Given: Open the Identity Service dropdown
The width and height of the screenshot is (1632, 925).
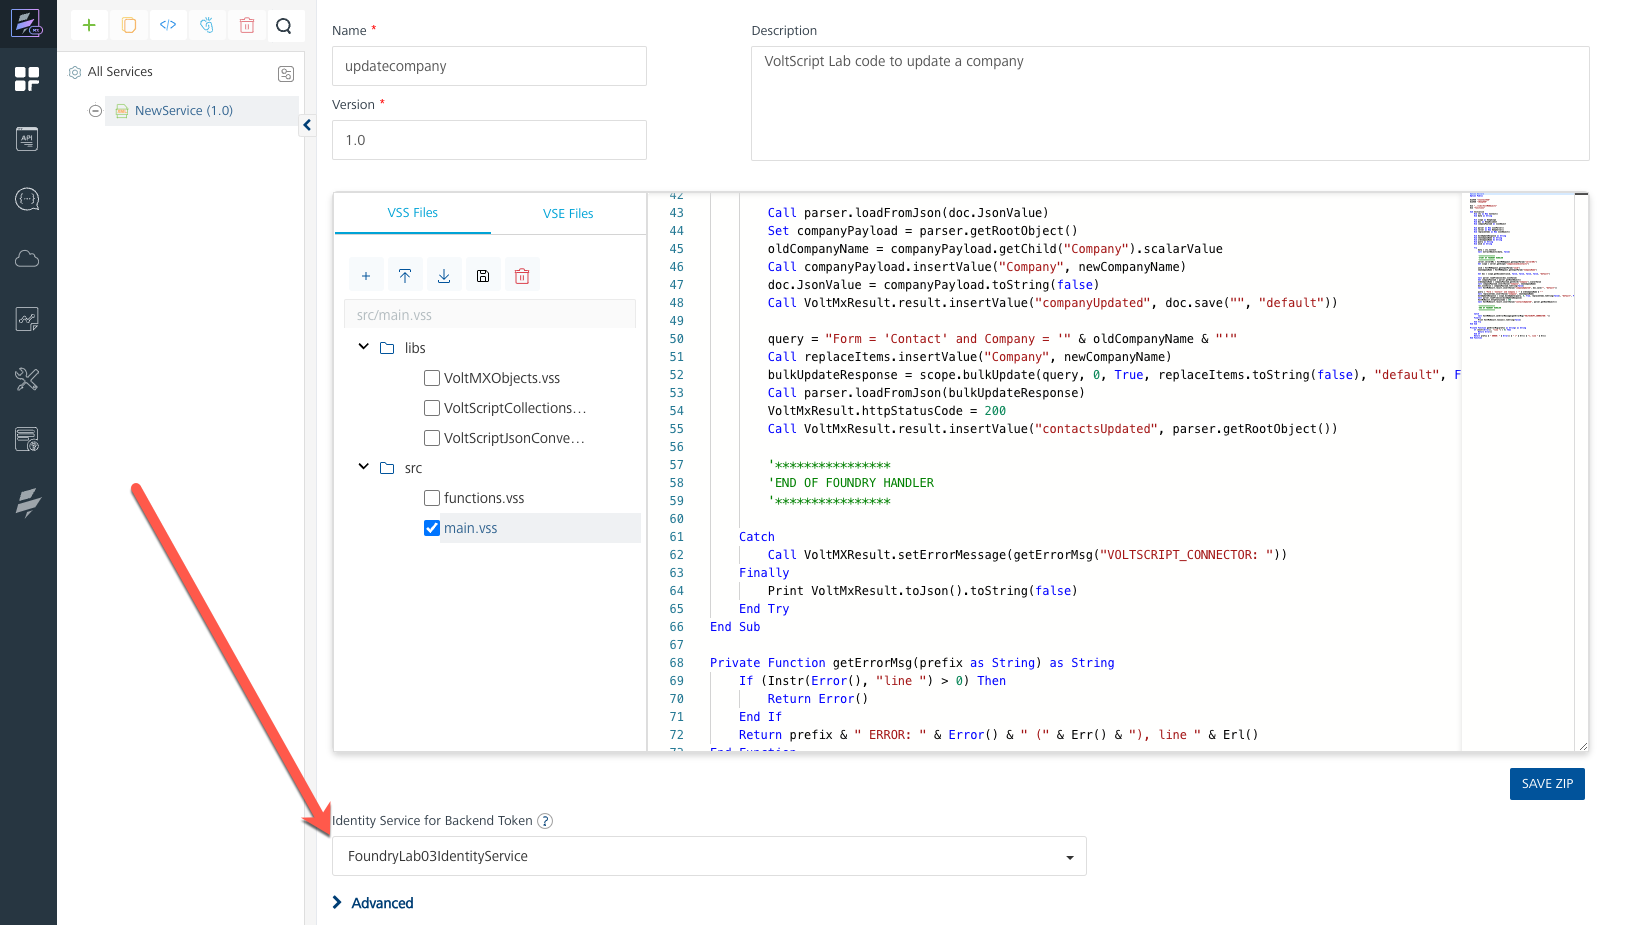Looking at the screenshot, I should (x=709, y=856).
